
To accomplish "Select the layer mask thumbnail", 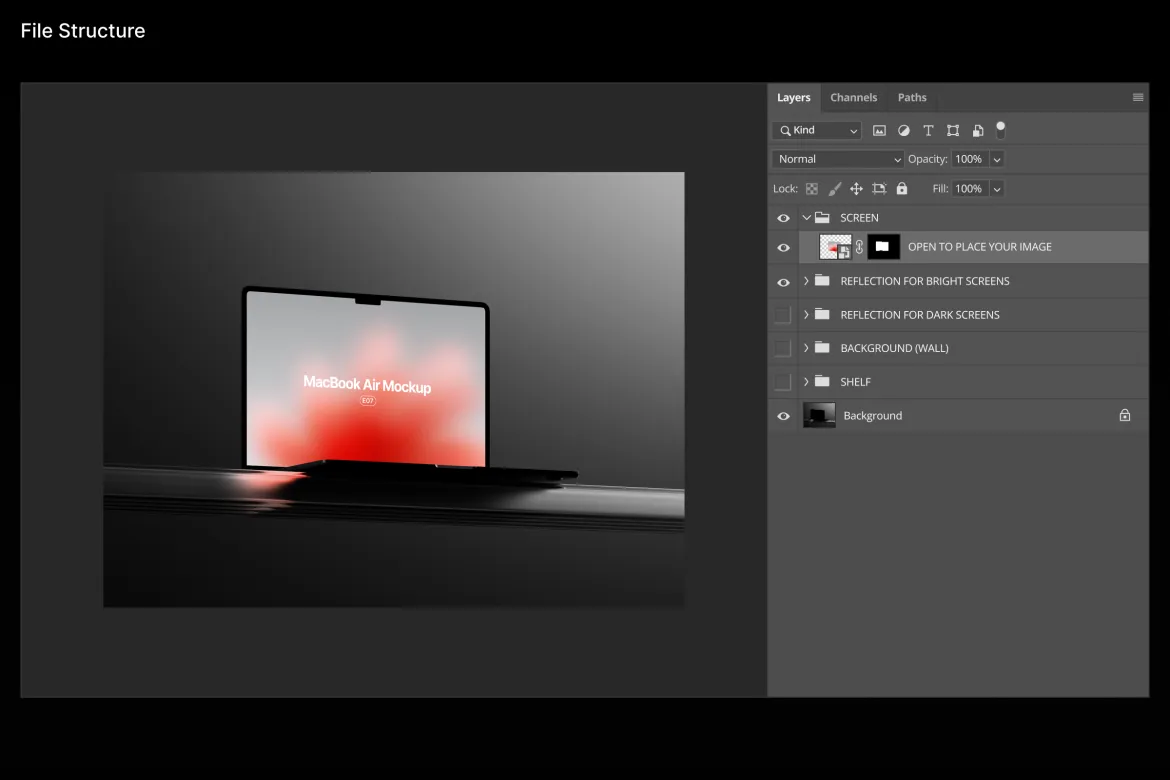I will coord(883,247).
